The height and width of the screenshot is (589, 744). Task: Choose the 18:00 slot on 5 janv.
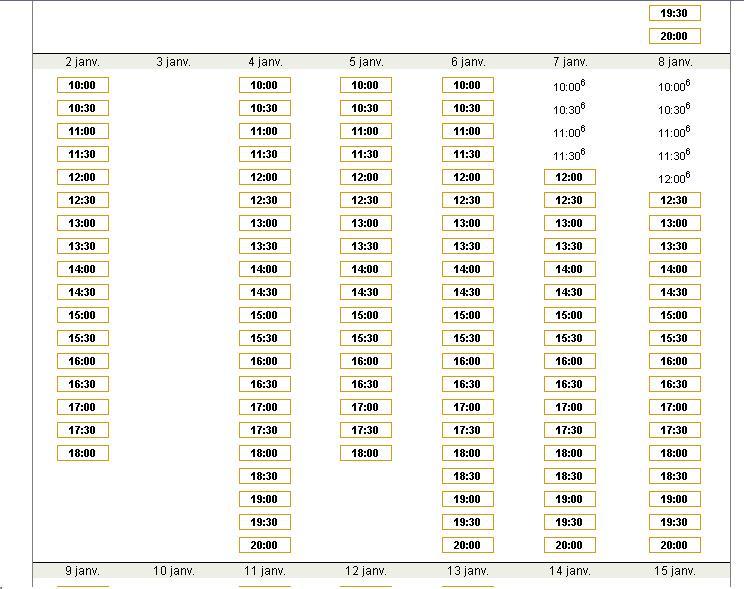pyautogui.click(x=366, y=453)
